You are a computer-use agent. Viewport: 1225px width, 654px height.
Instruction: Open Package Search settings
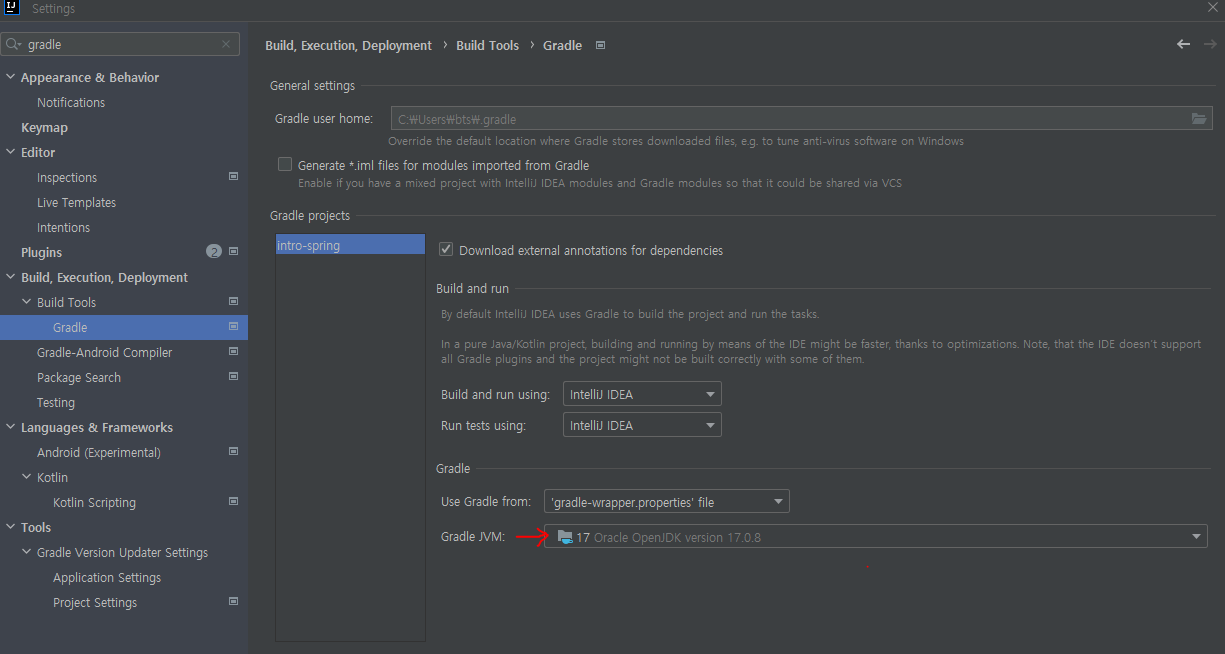coord(79,377)
